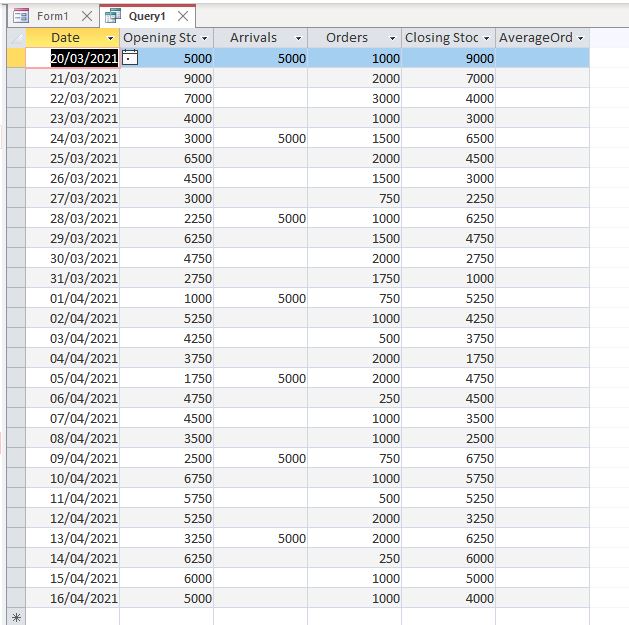Click the date cell 28/03/2021

click(x=73, y=218)
